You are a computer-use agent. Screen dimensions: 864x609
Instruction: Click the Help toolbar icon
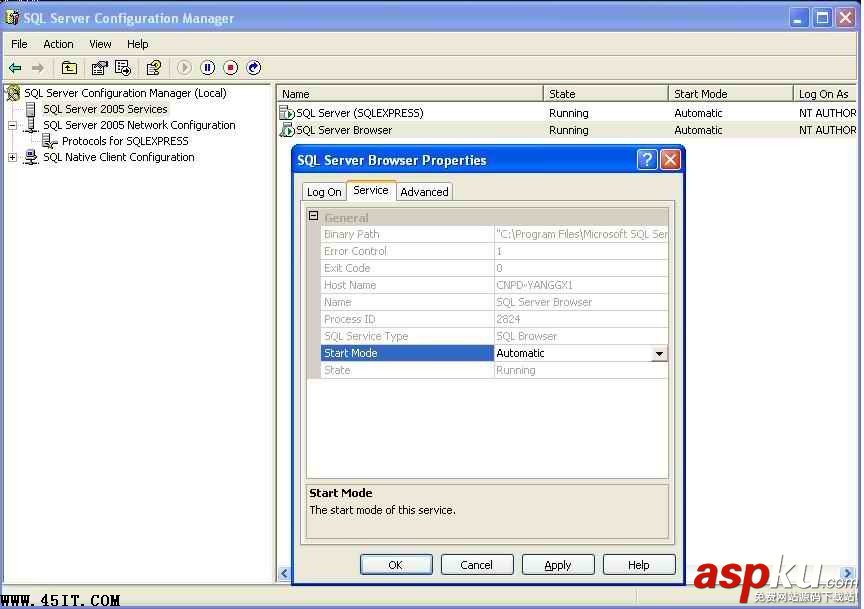[x=154, y=68]
